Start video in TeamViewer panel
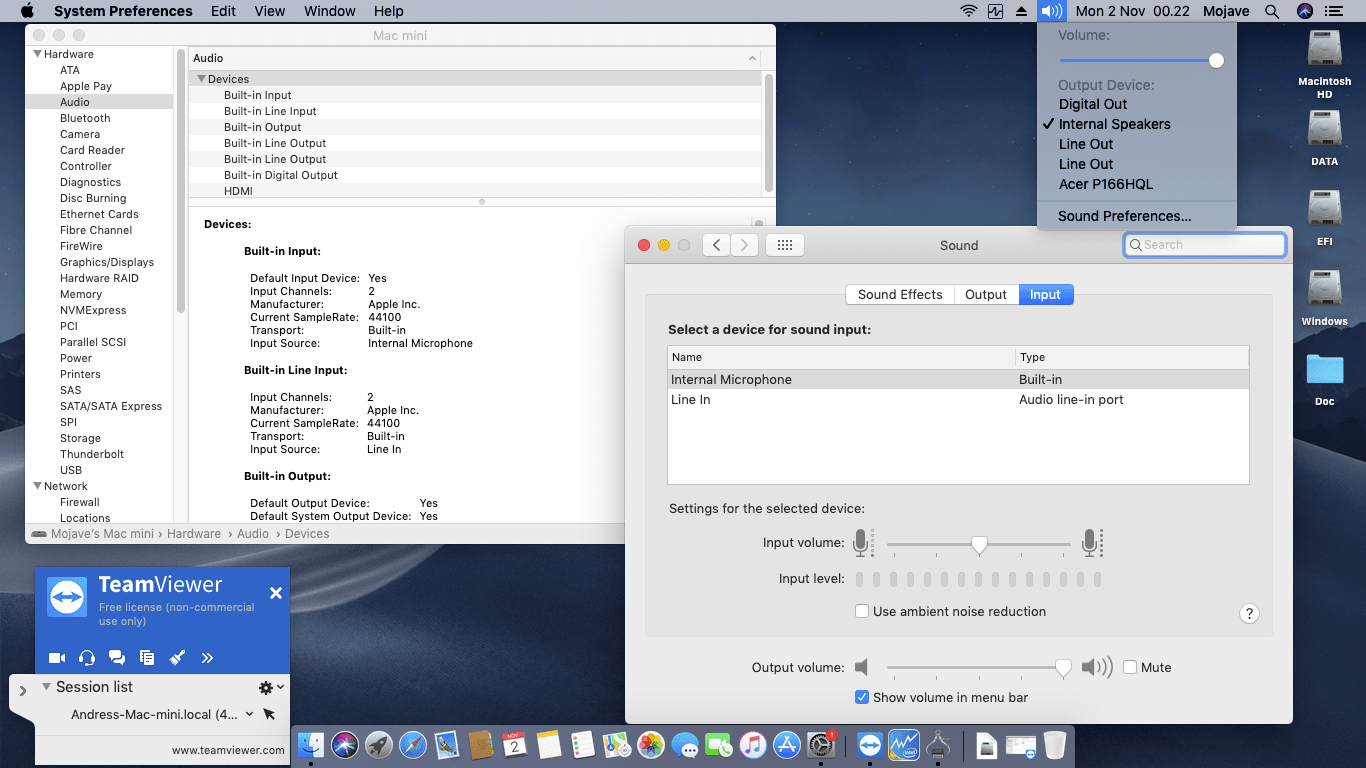Screen dimensions: 1366x768 point(57,658)
